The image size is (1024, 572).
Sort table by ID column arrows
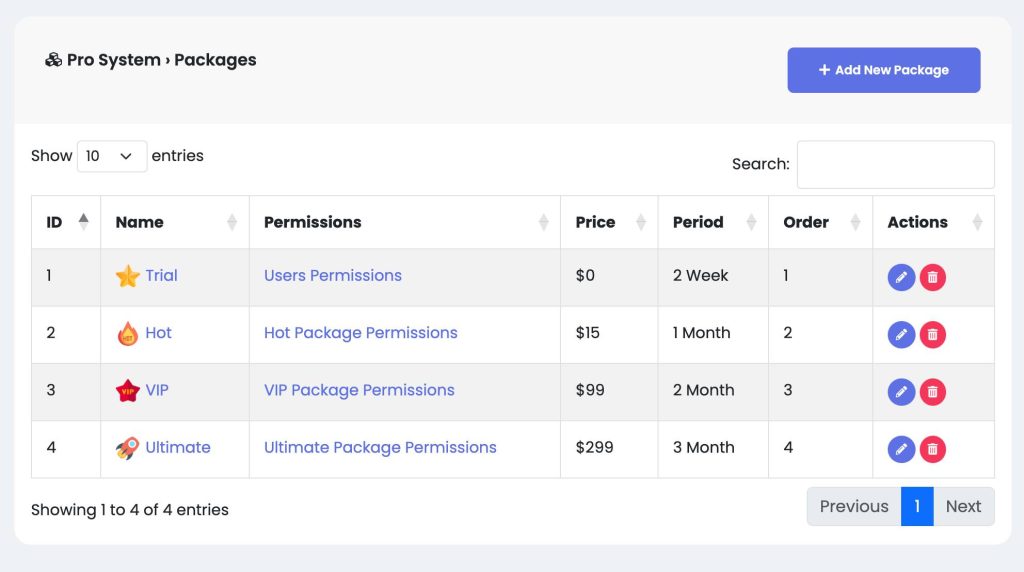coord(84,222)
